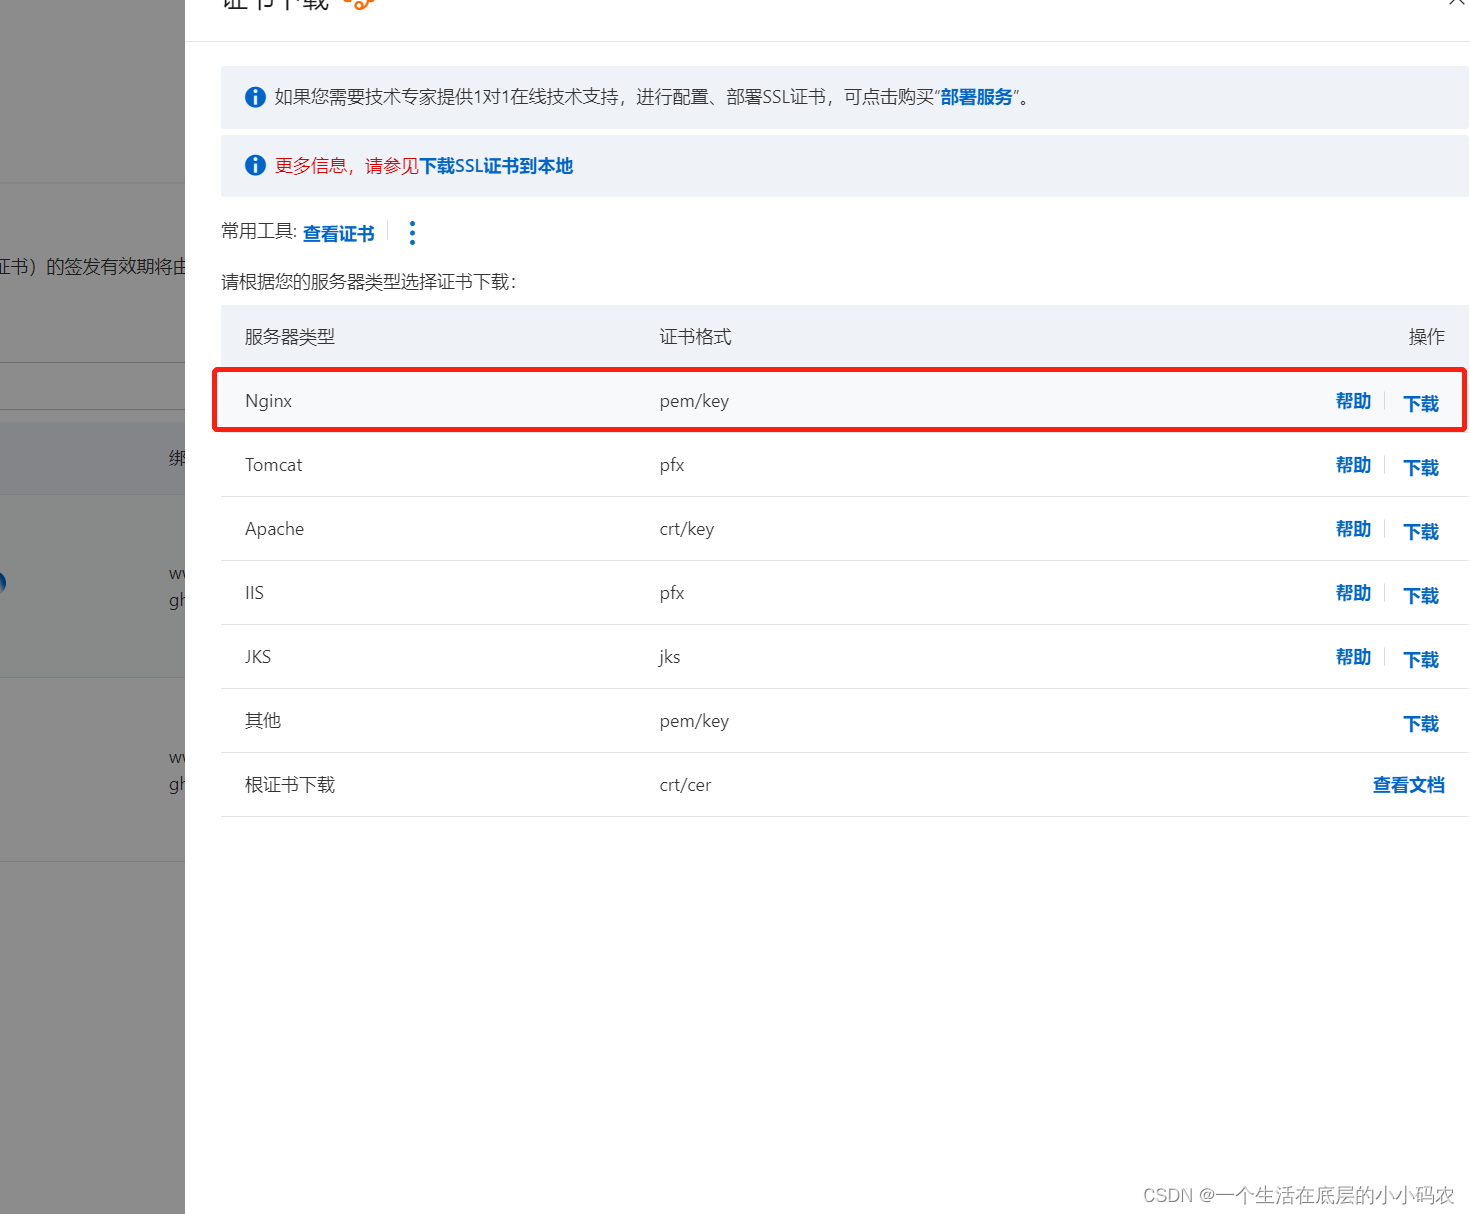This screenshot has height=1214, width=1470.
Task: Download the Nginx pem/key certificate
Action: (x=1421, y=403)
